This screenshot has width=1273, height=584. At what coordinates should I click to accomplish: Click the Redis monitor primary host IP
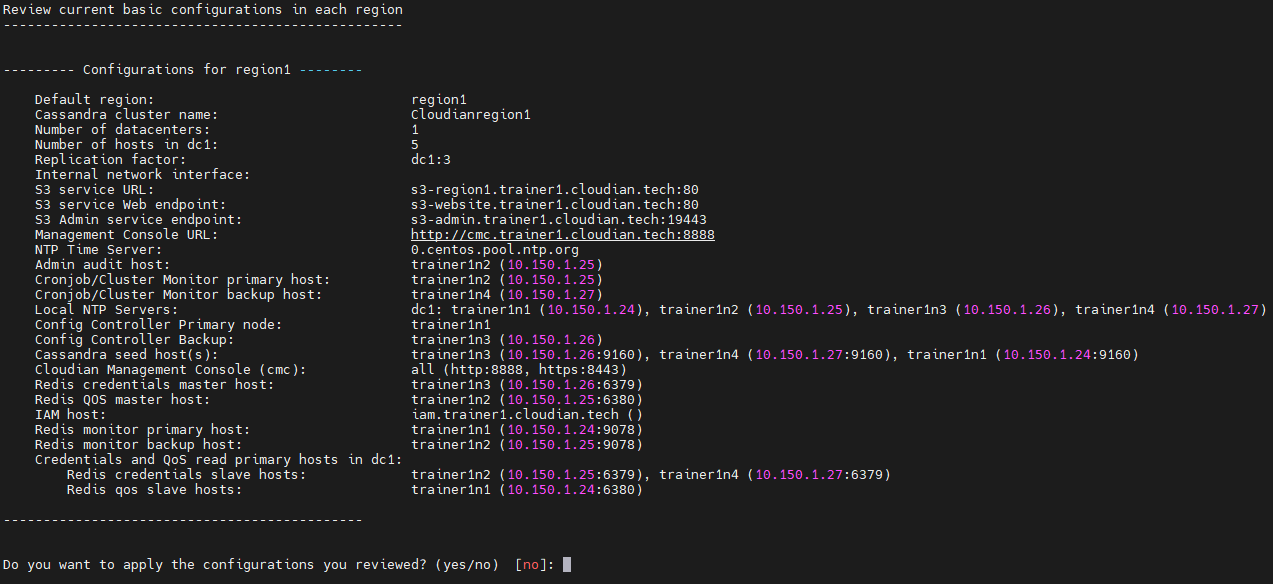551,430
